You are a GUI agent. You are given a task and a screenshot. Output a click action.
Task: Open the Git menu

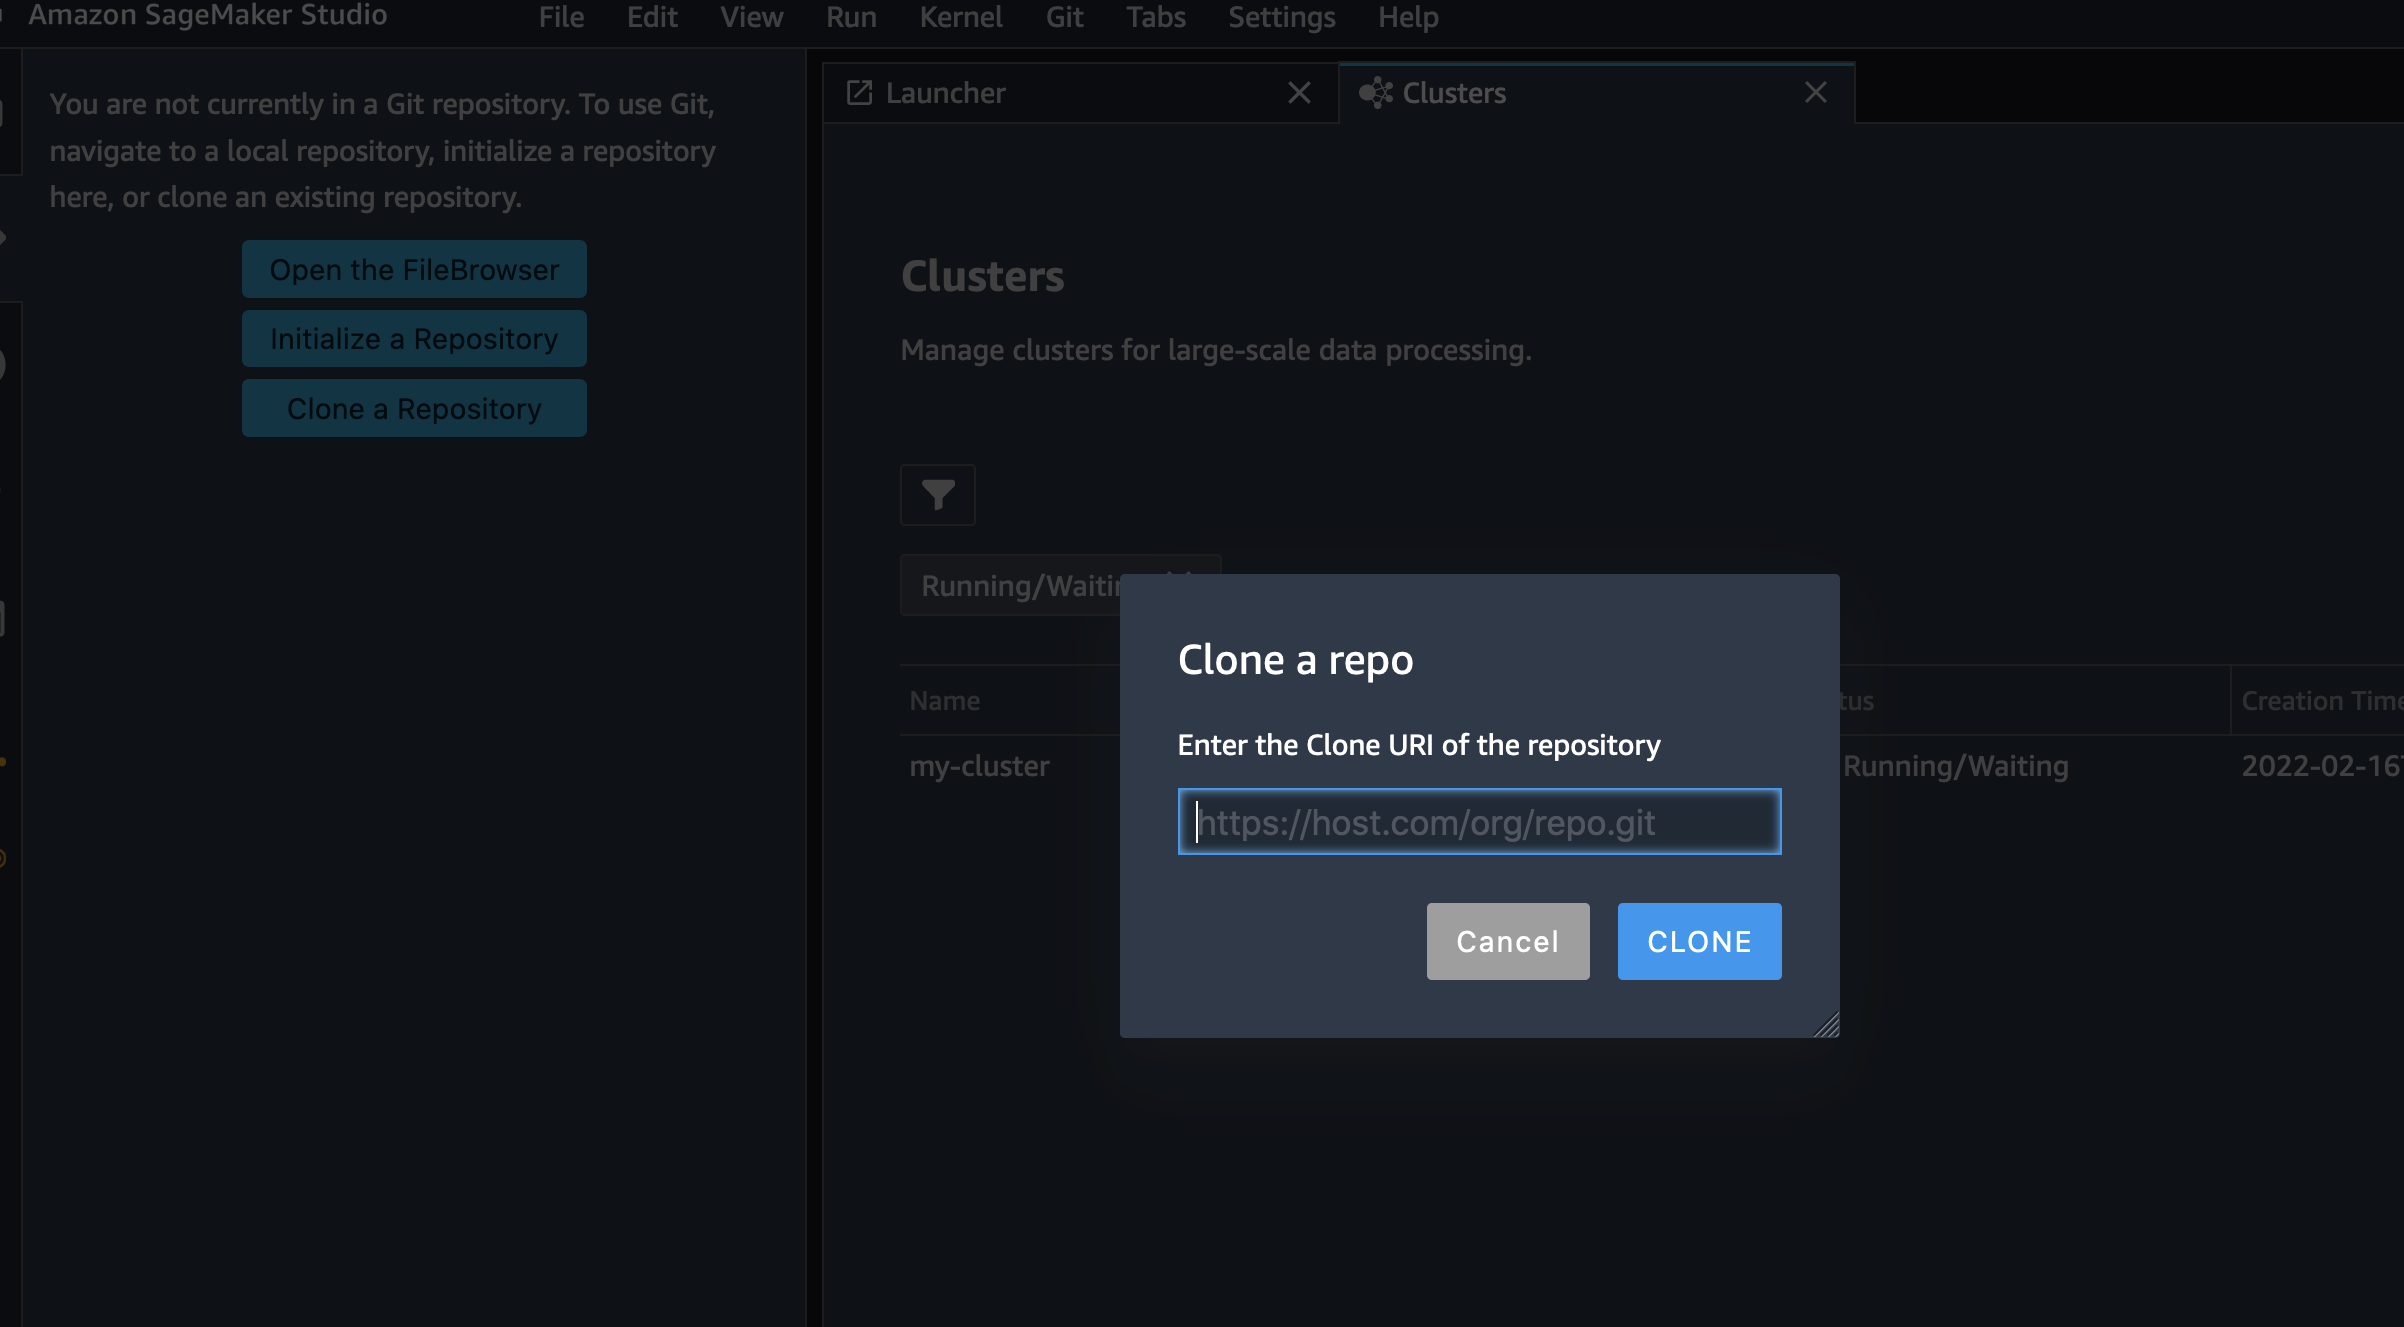1064,17
